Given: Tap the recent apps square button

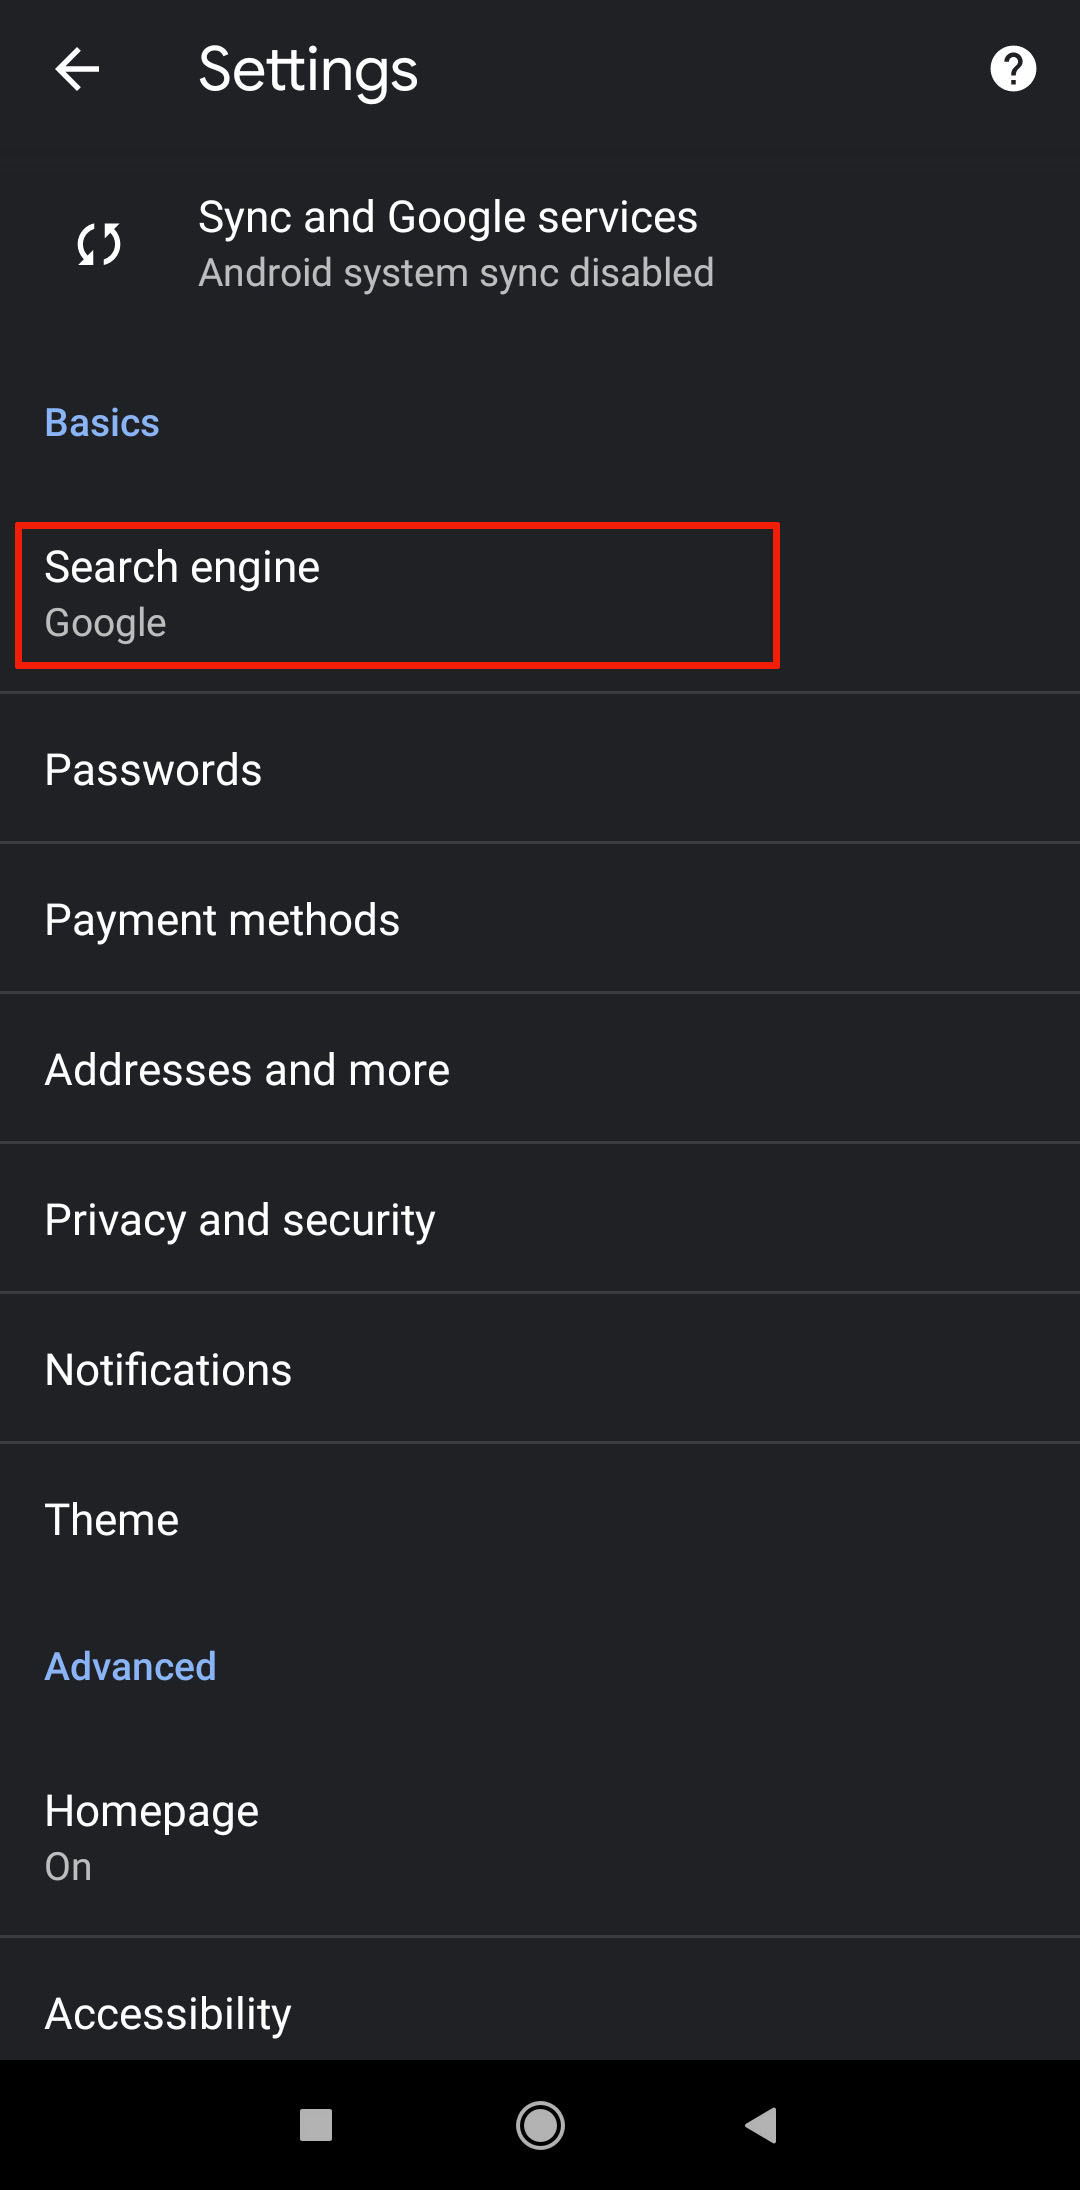Looking at the screenshot, I should [x=316, y=2124].
